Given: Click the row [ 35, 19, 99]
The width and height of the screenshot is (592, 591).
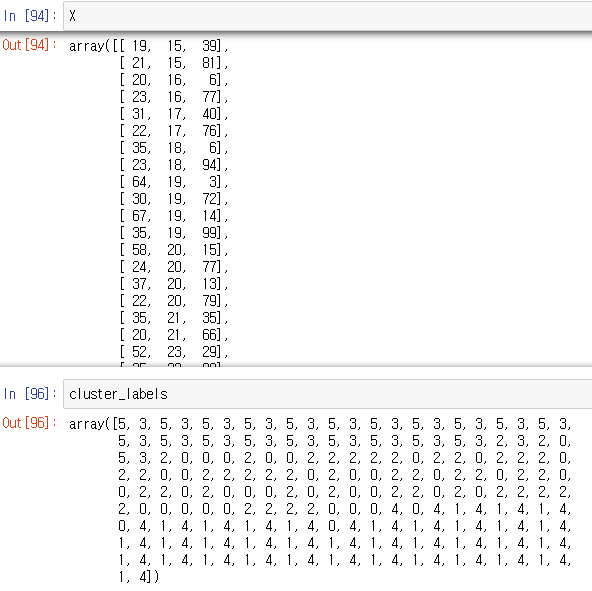Looking at the screenshot, I should coord(174,233).
